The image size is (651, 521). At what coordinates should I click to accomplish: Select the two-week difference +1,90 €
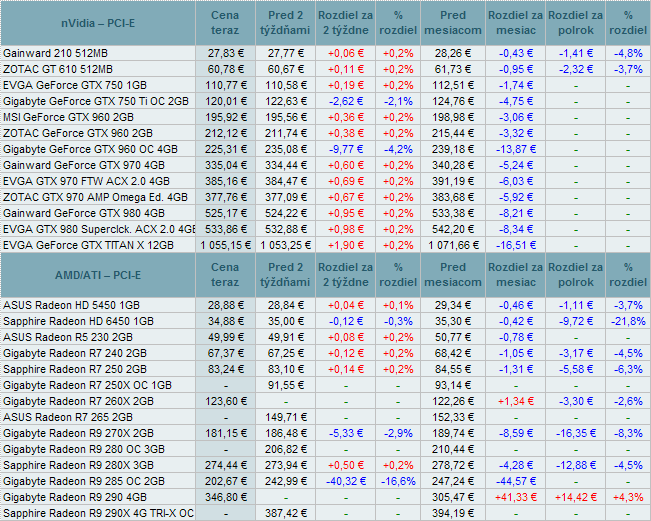click(346, 245)
